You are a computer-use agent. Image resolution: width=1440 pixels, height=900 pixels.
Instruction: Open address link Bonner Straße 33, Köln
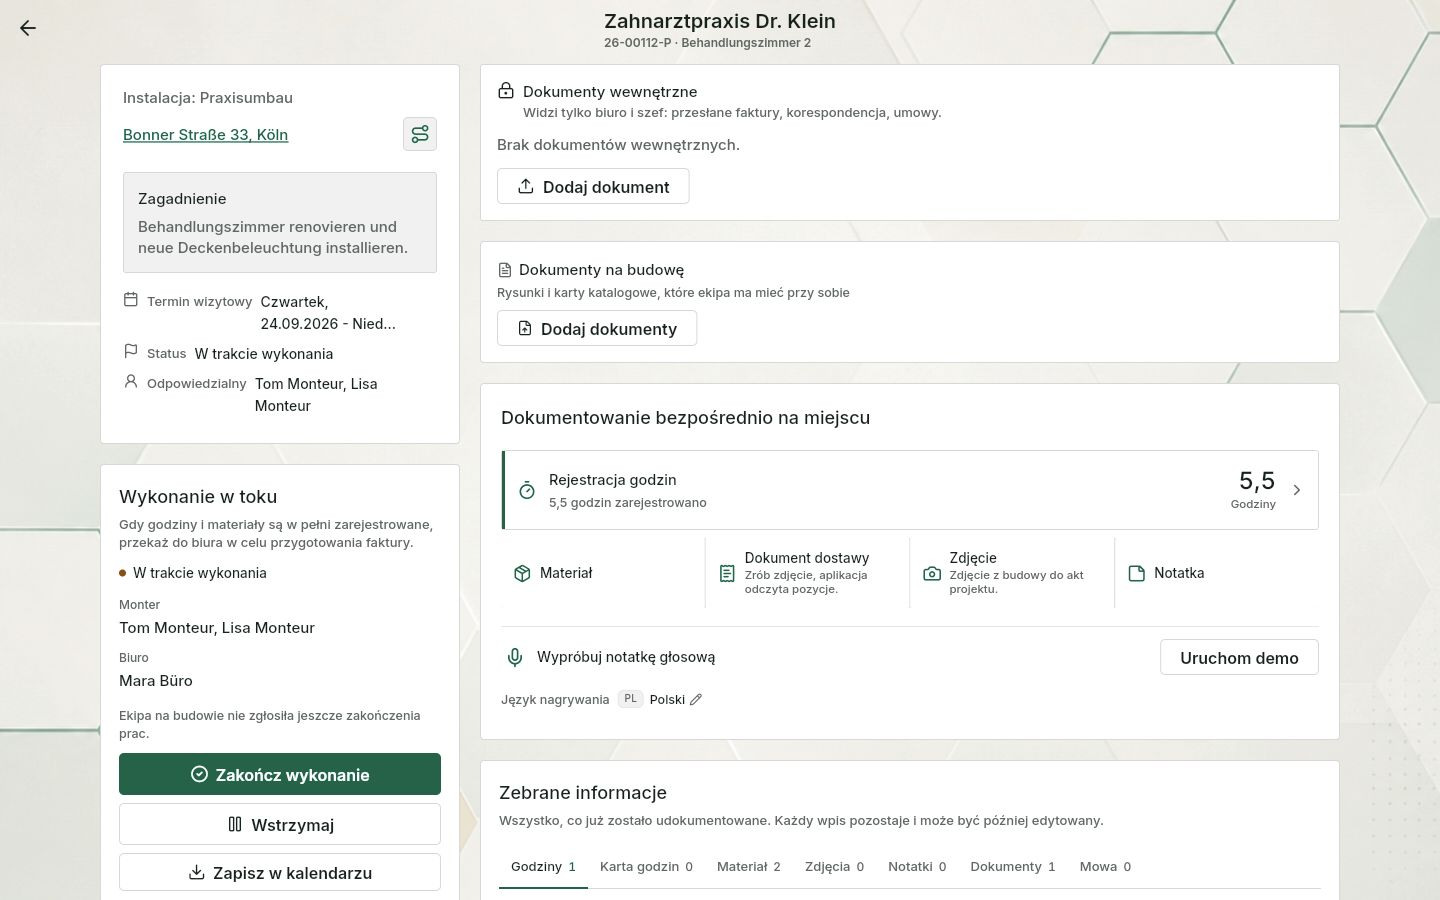205,134
